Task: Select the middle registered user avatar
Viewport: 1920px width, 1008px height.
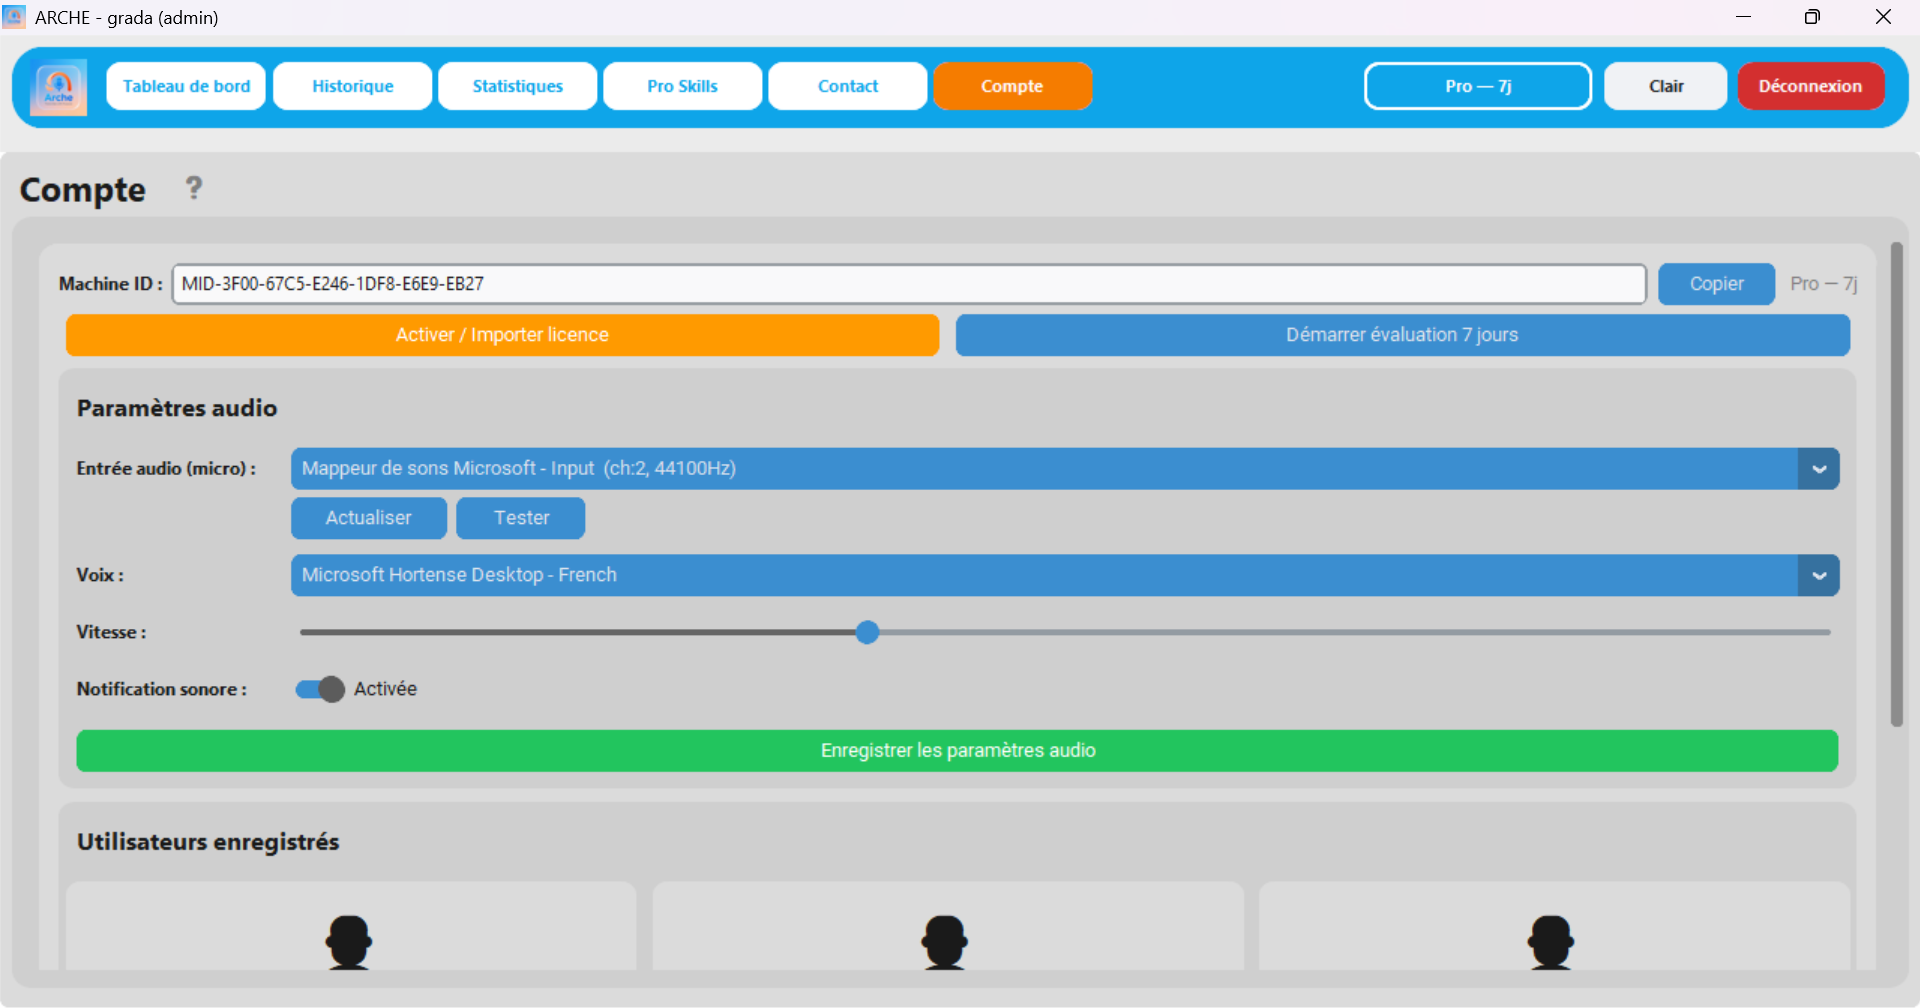Action: [945, 941]
